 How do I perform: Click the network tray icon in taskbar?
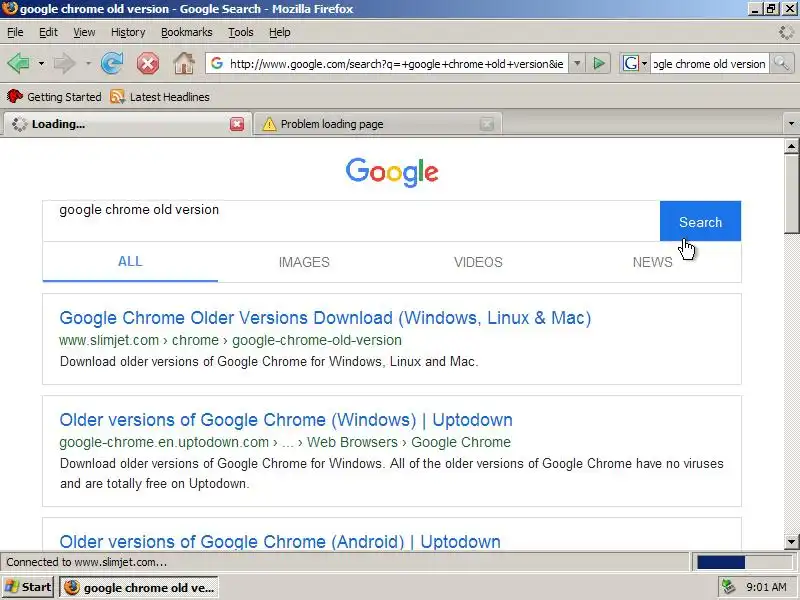(727, 587)
